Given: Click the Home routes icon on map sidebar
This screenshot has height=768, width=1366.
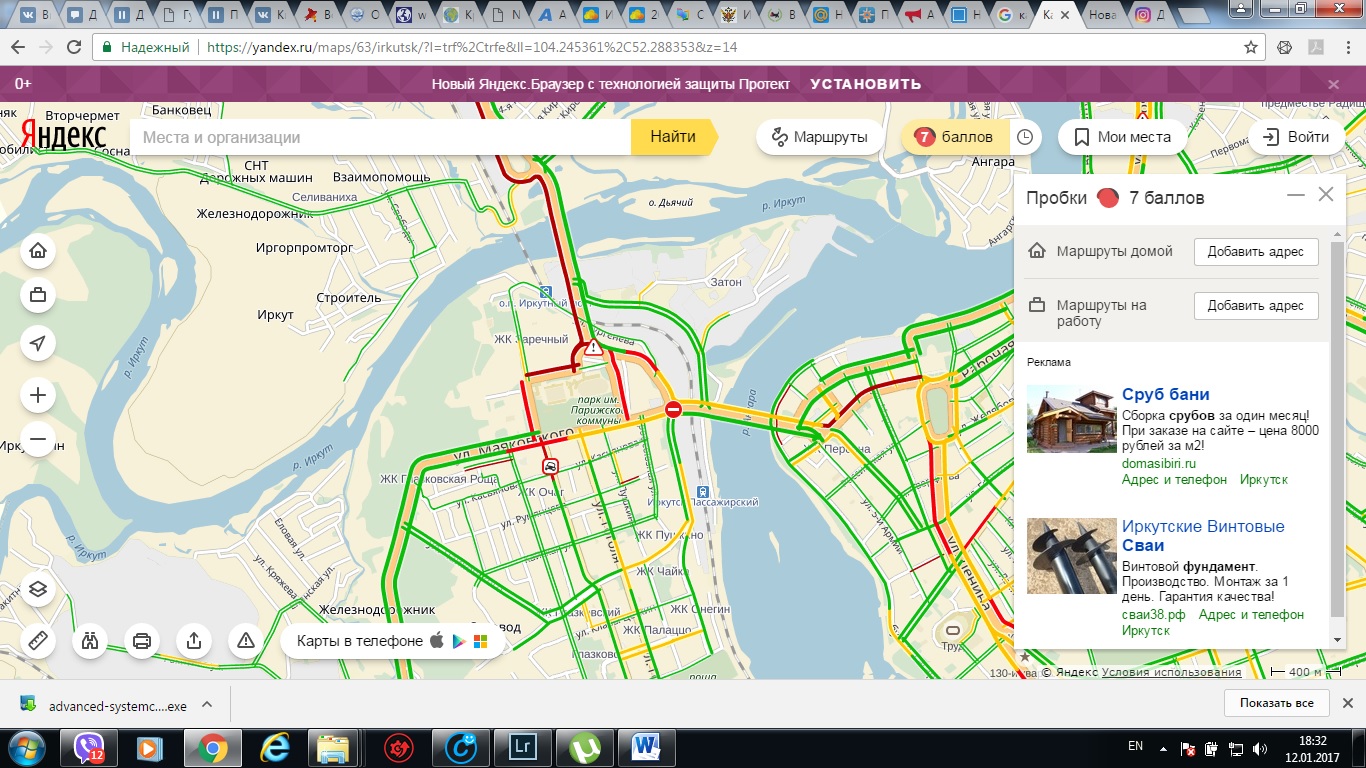Looking at the screenshot, I should pyautogui.click(x=38, y=251).
